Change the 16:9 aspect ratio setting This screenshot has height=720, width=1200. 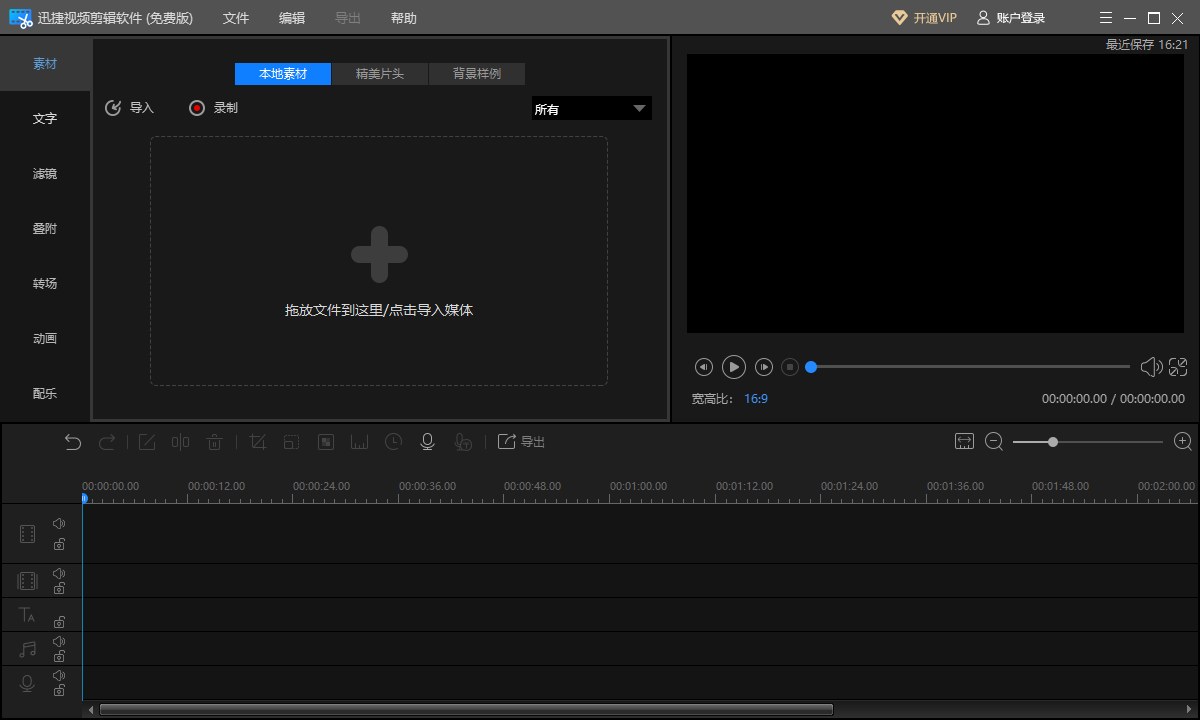coord(756,398)
